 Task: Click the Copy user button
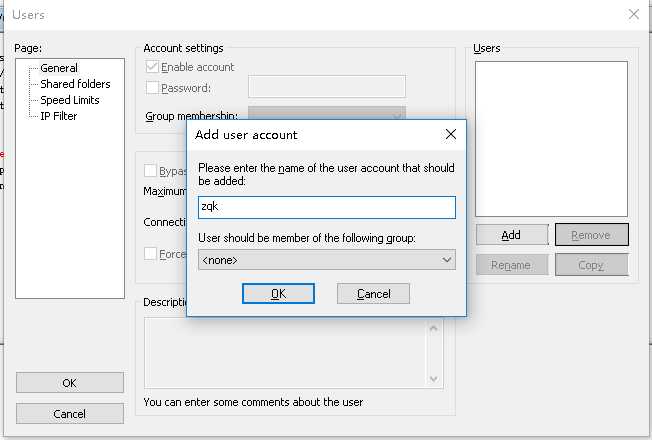(x=591, y=265)
